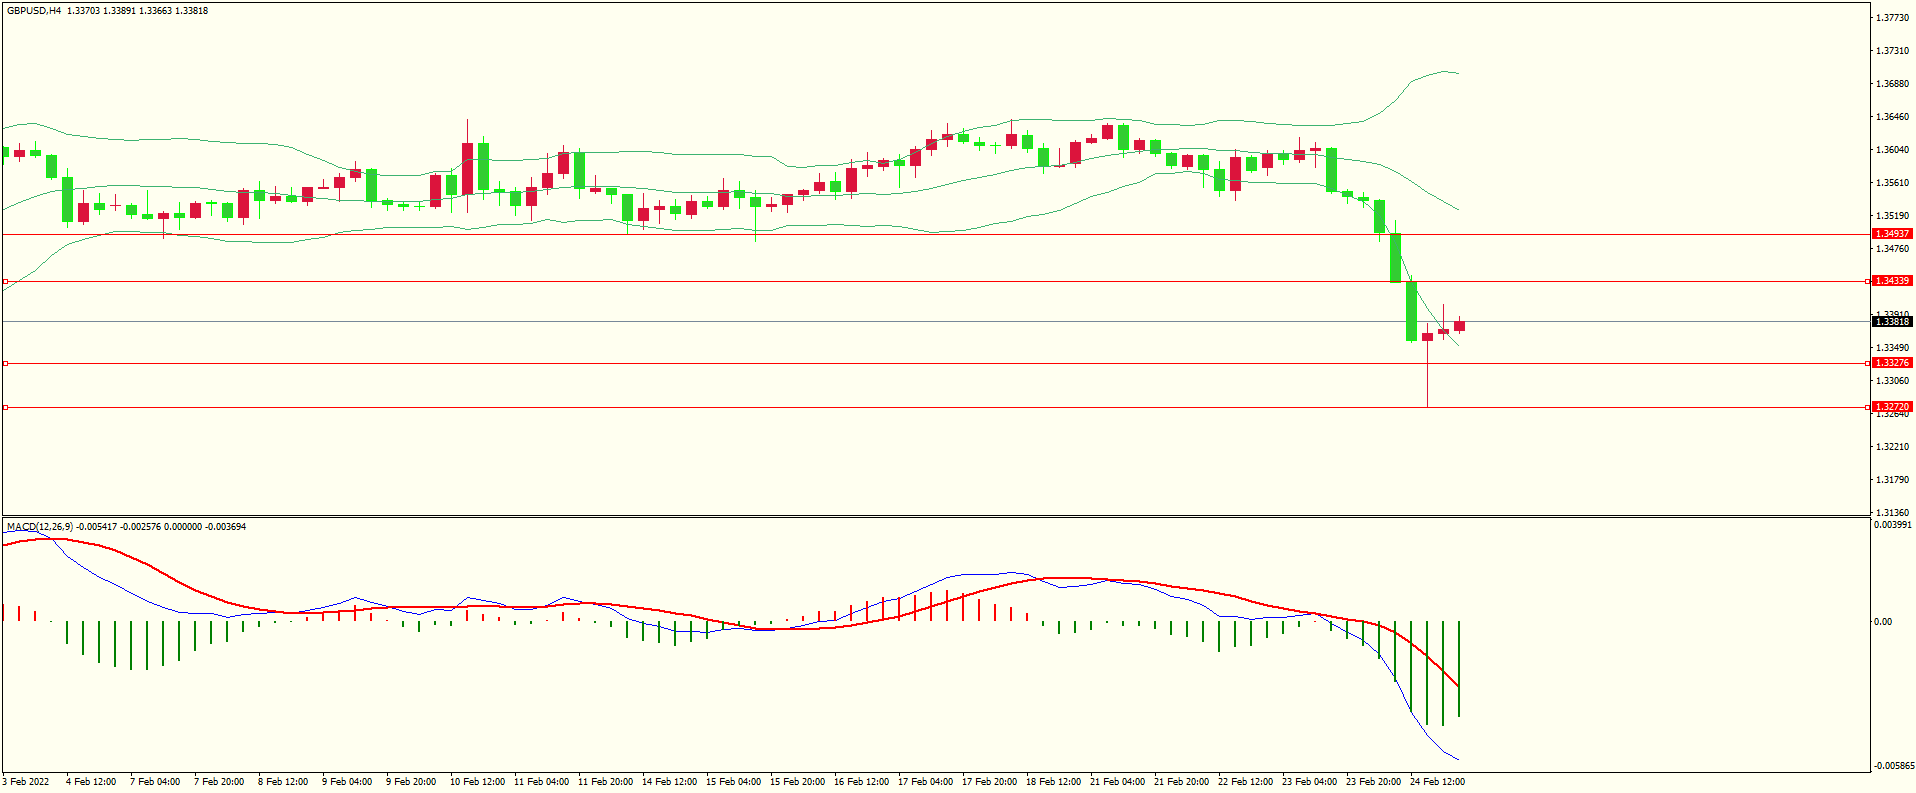Click the 1.35610 value on price scale

pos(1893,183)
